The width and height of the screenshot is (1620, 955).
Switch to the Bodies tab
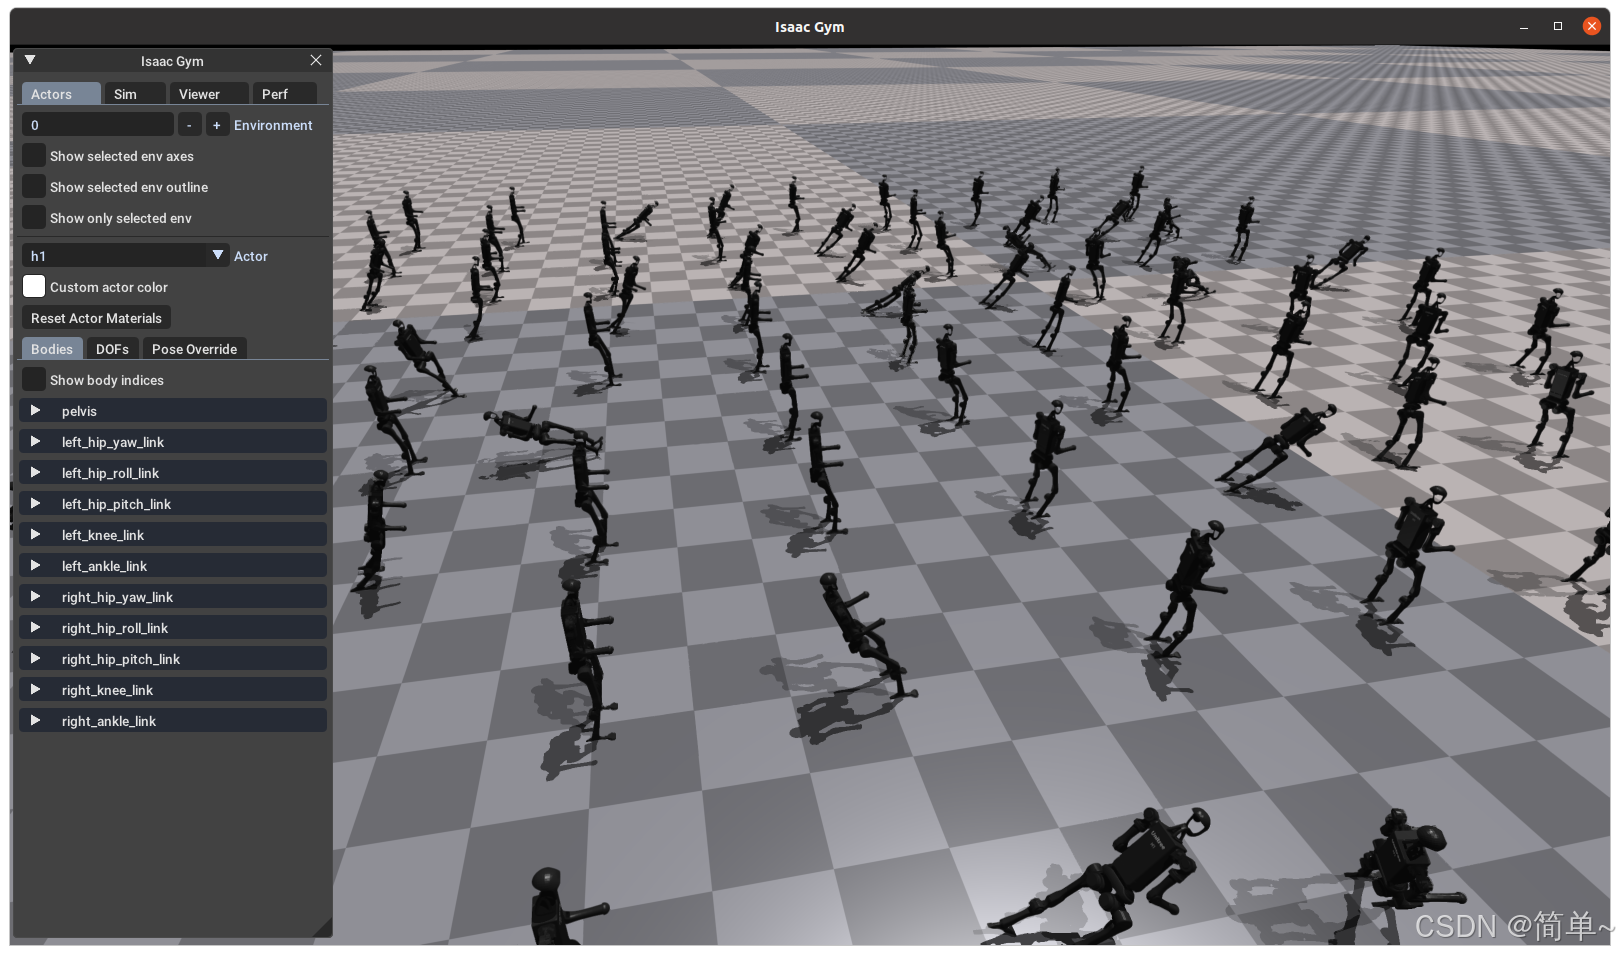[x=52, y=349]
